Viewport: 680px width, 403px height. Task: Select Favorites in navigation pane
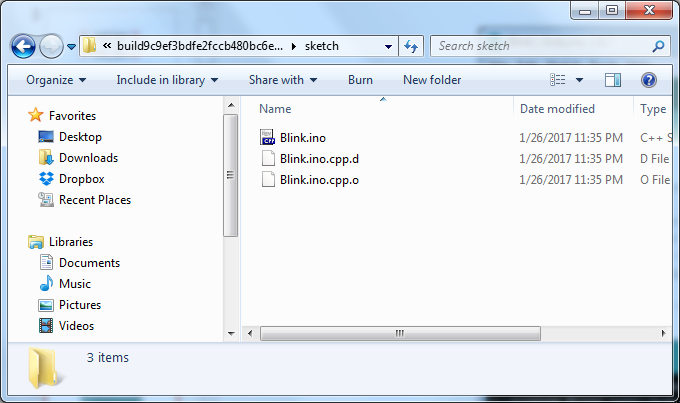tap(72, 116)
